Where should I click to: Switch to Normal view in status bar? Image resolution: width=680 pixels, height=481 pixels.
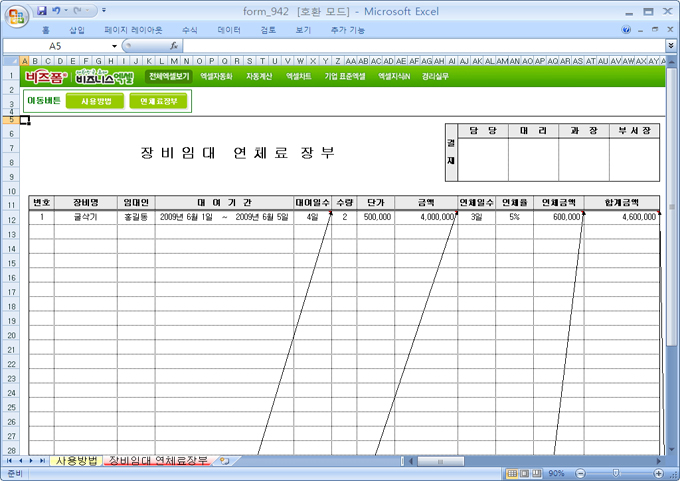tap(511, 473)
